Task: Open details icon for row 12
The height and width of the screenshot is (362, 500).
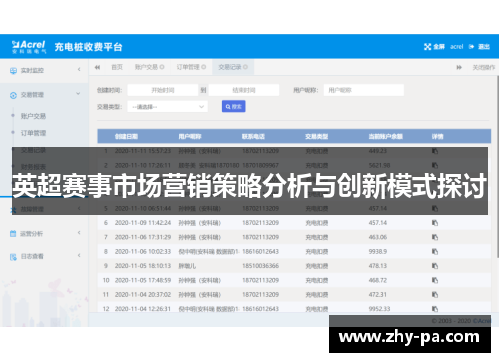Action: pyautogui.click(x=435, y=309)
